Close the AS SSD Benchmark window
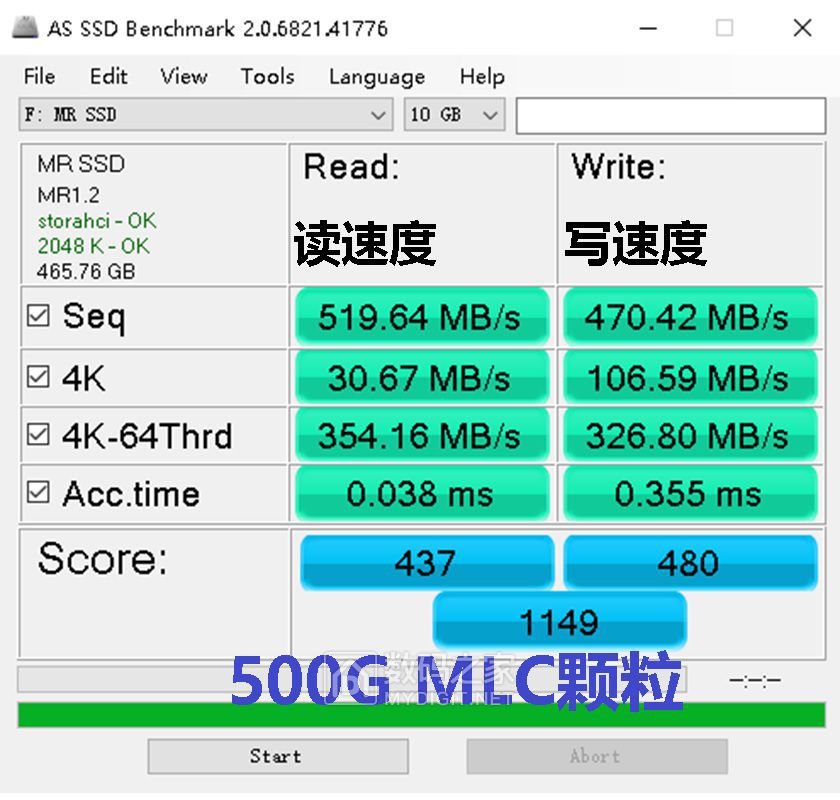Viewport: 840px width, 800px height. point(801,28)
